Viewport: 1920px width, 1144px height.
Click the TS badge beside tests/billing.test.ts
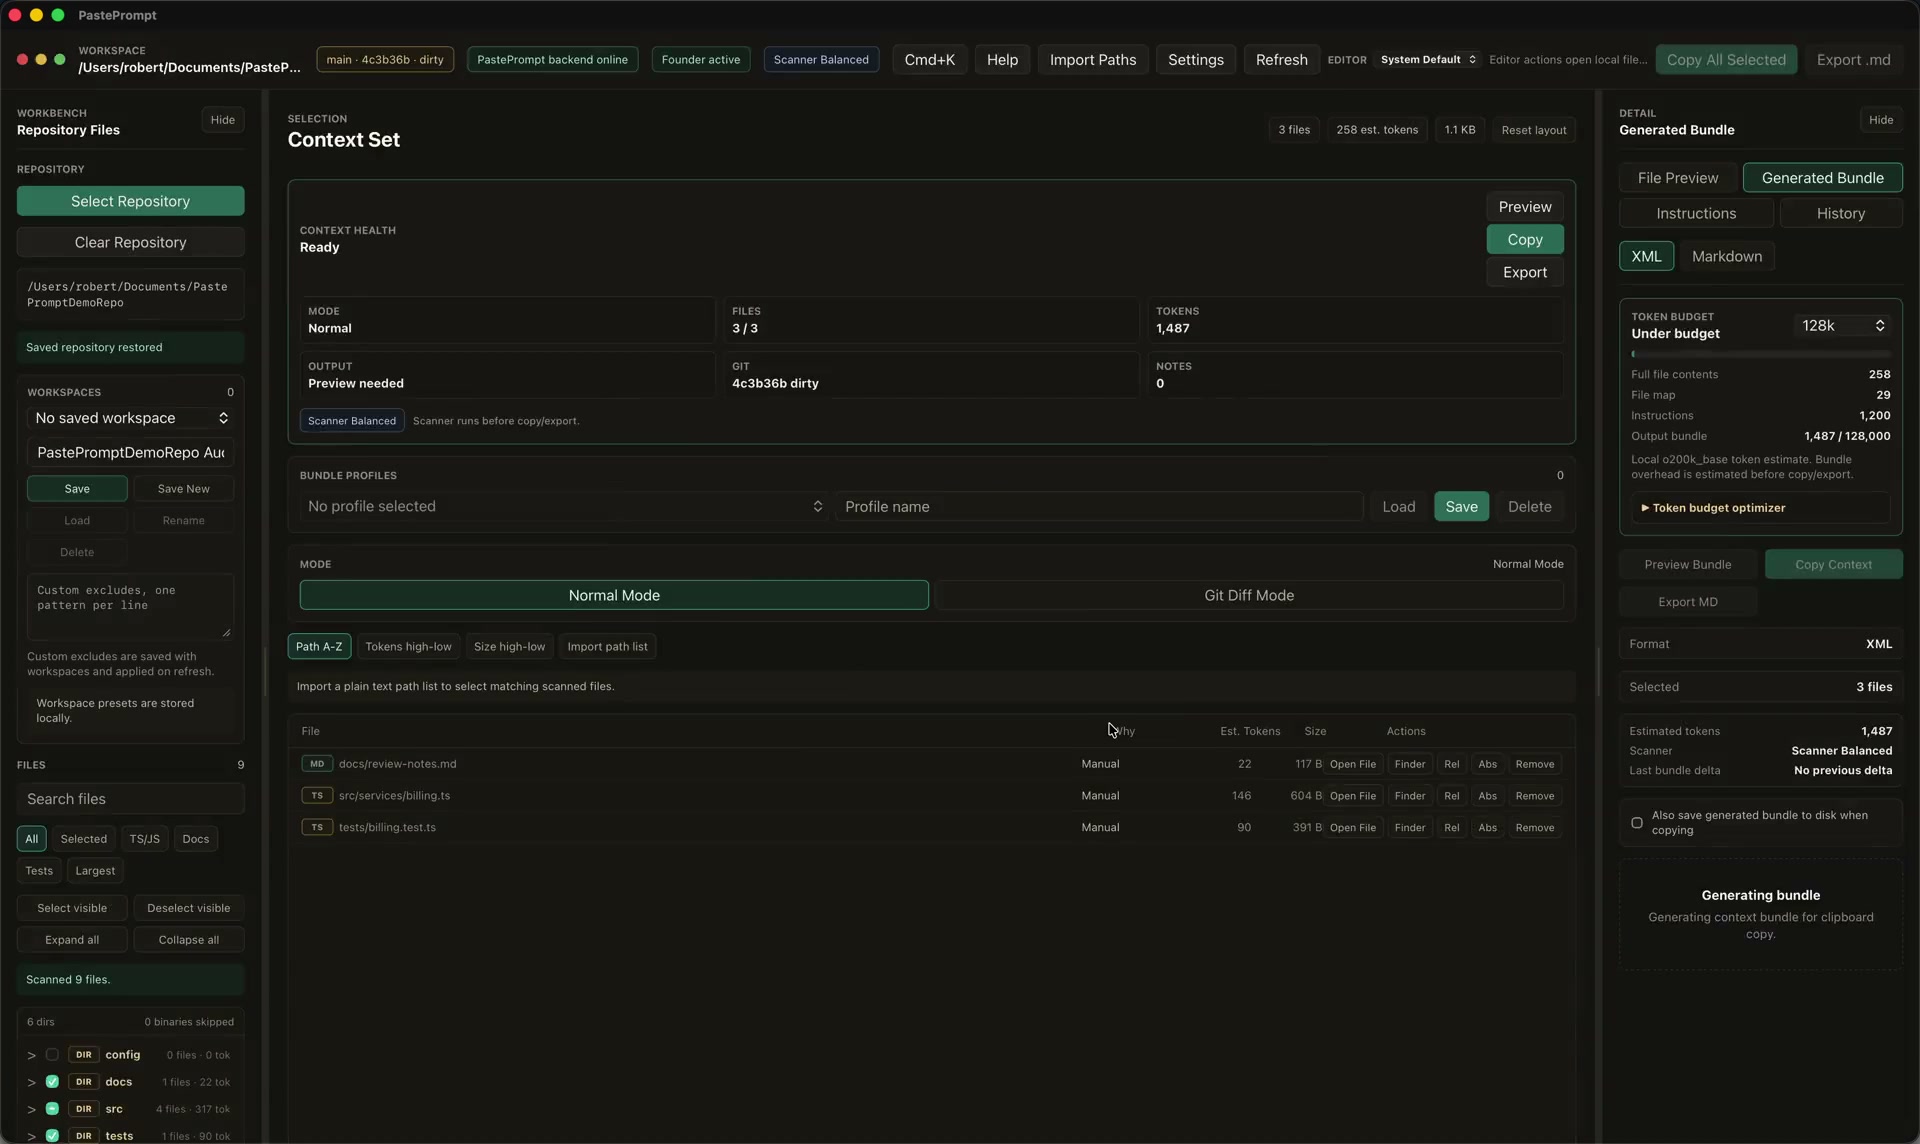(317, 828)
